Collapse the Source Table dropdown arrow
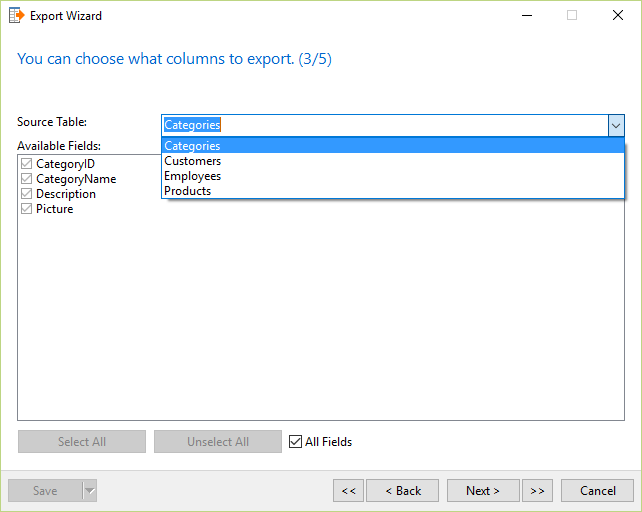 (x=616, y=125)
